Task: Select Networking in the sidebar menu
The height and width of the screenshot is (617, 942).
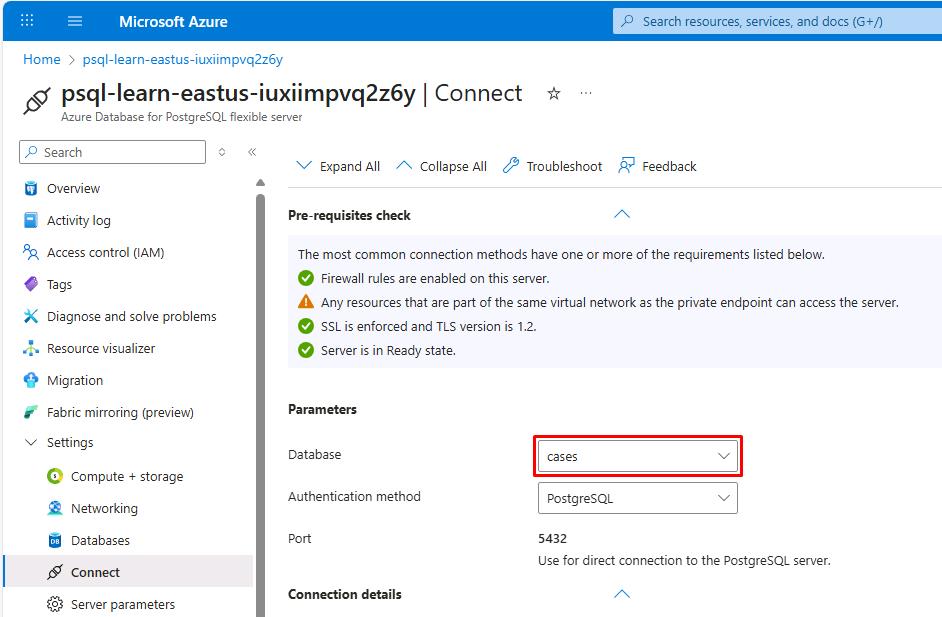Action: click(x=104, y=508)
